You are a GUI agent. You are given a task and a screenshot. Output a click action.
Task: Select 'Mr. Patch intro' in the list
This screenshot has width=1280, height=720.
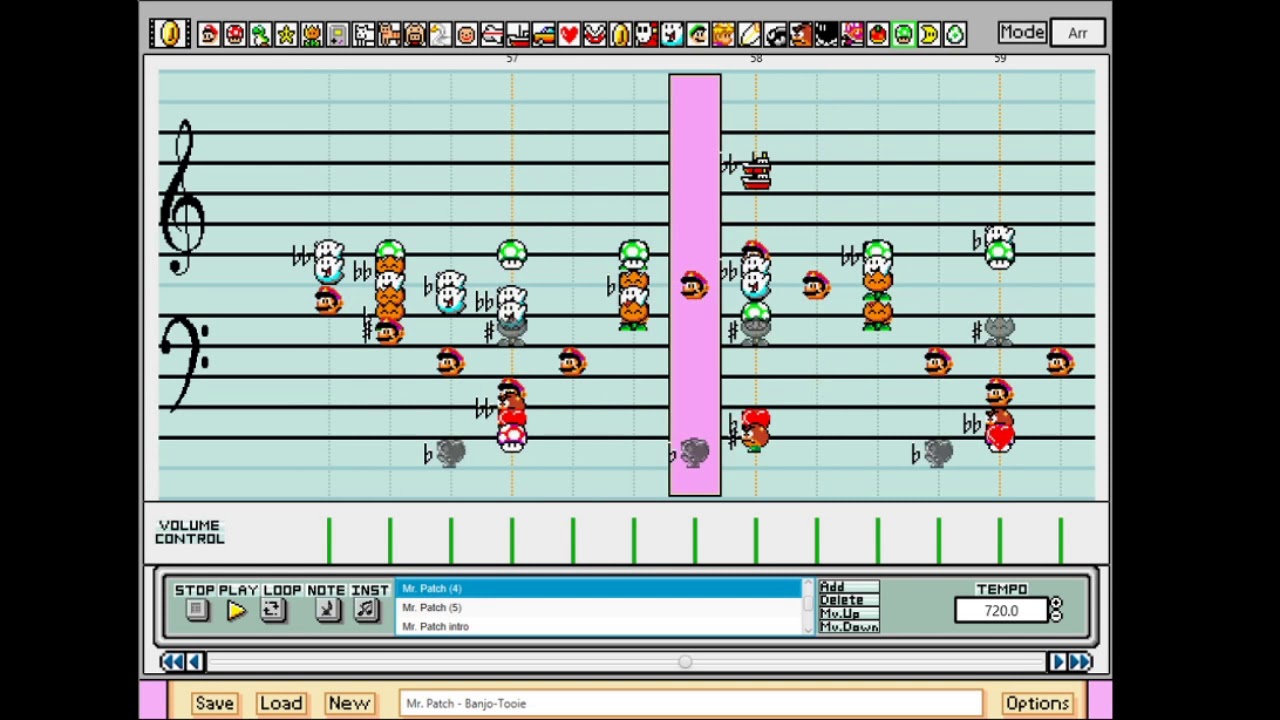click(x=600, y=626)
